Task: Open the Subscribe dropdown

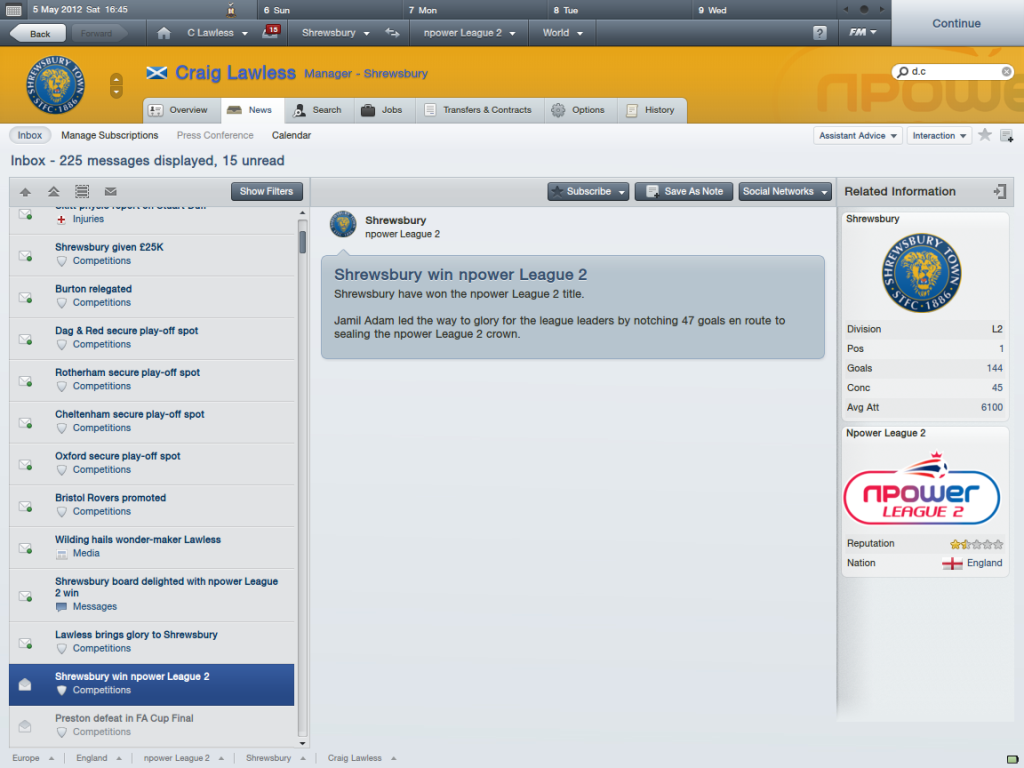Action: (588, 191)
